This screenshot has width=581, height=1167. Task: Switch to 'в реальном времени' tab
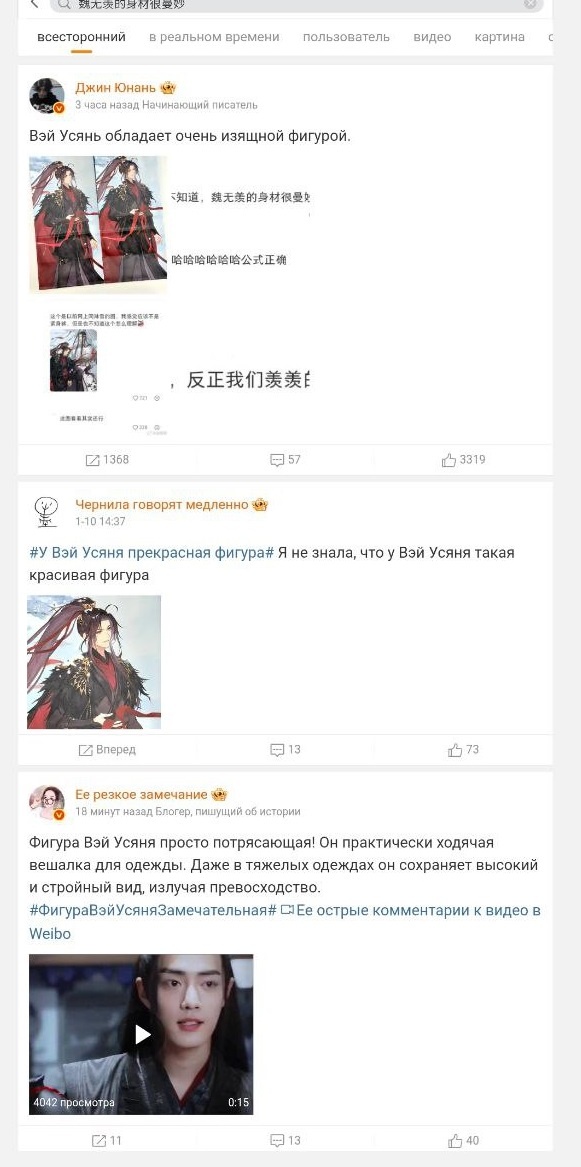214,36
